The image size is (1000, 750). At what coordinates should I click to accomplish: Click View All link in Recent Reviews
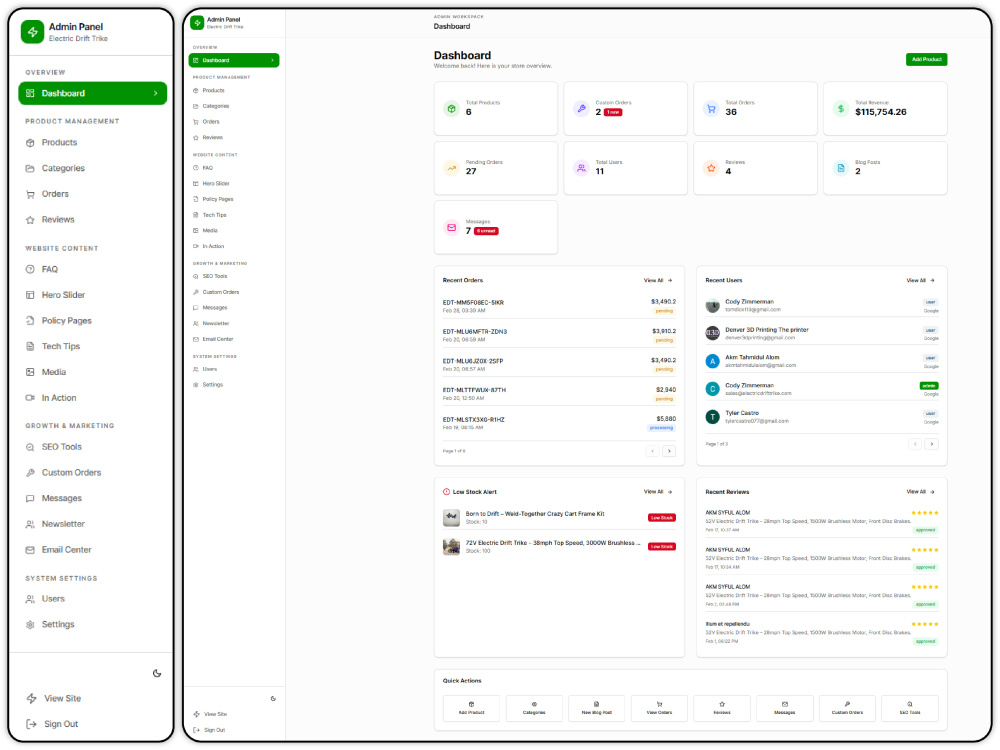coord(920,492)
